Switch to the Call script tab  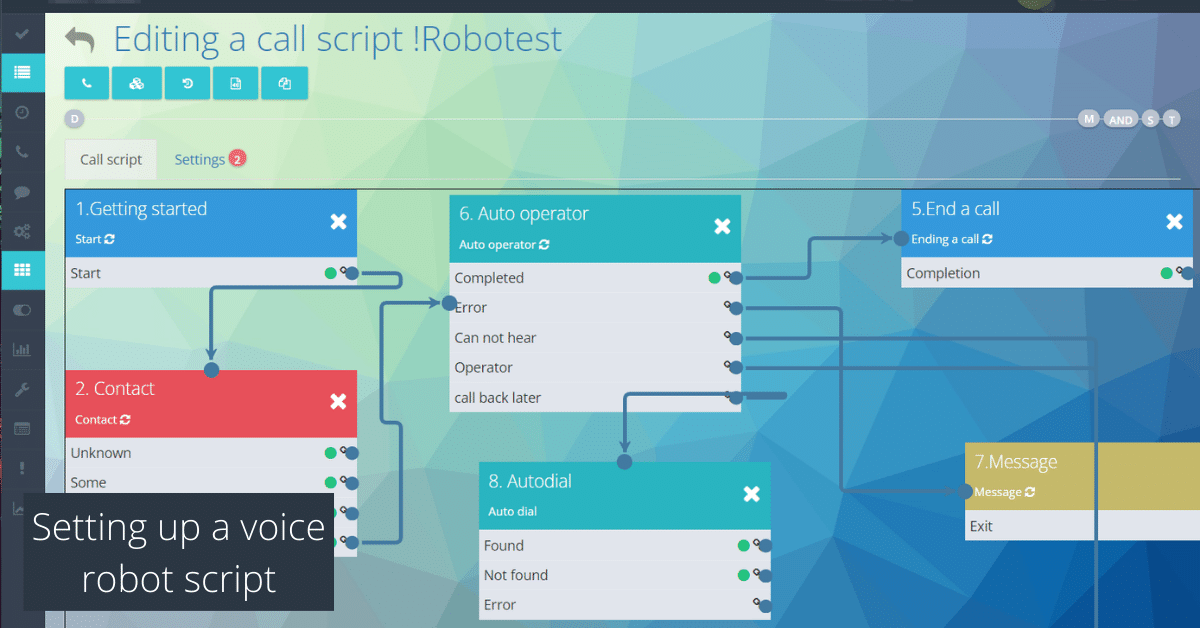tap(111, 159)
